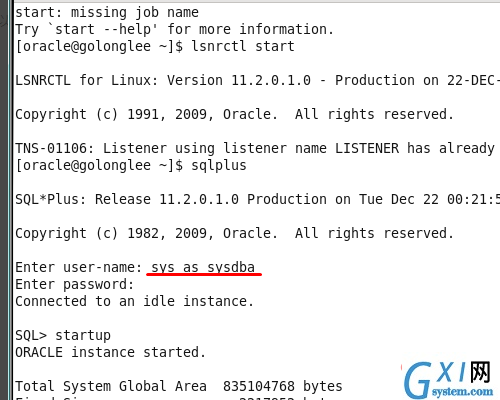This screenshot has width=500, height=400.
Task: Click the dark left window border strip
Action: [x=5, y=200]
